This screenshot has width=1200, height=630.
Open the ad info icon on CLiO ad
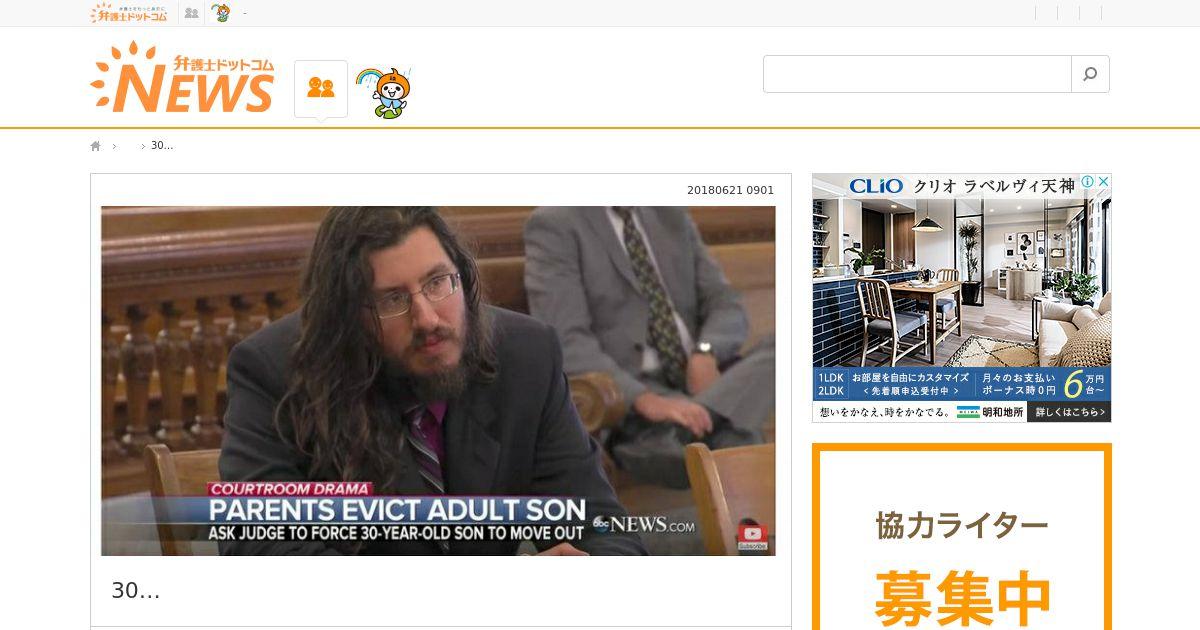pyautogui.click(x=1087, y=182)
